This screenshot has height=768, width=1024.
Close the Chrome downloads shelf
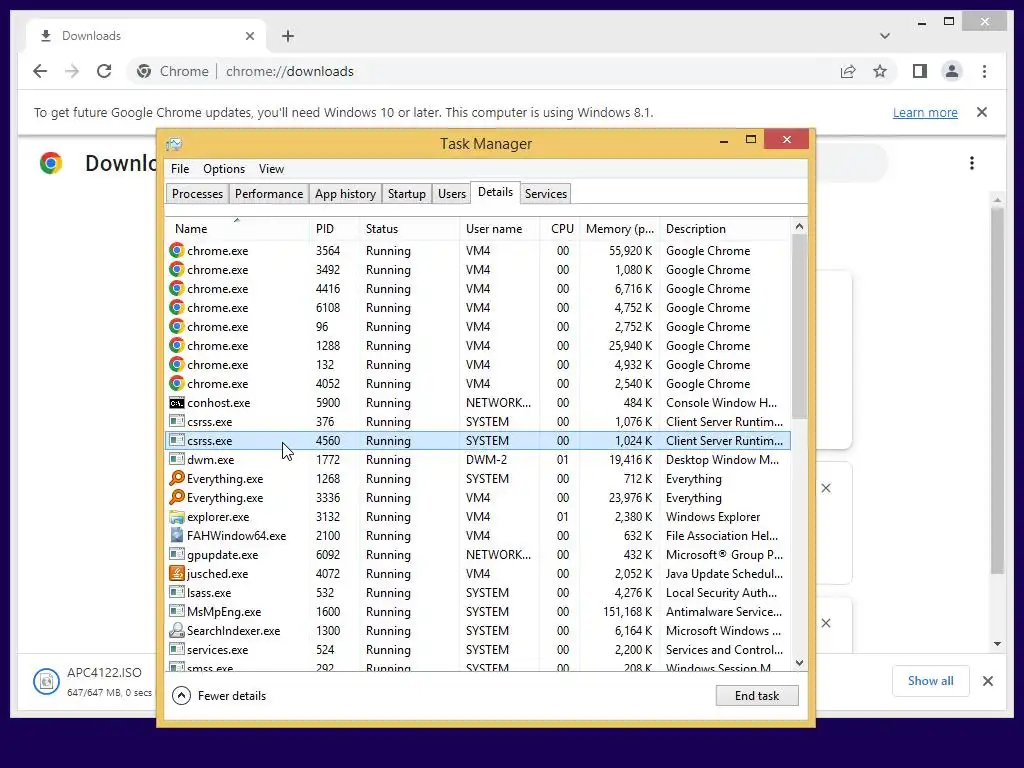point(988,681)
